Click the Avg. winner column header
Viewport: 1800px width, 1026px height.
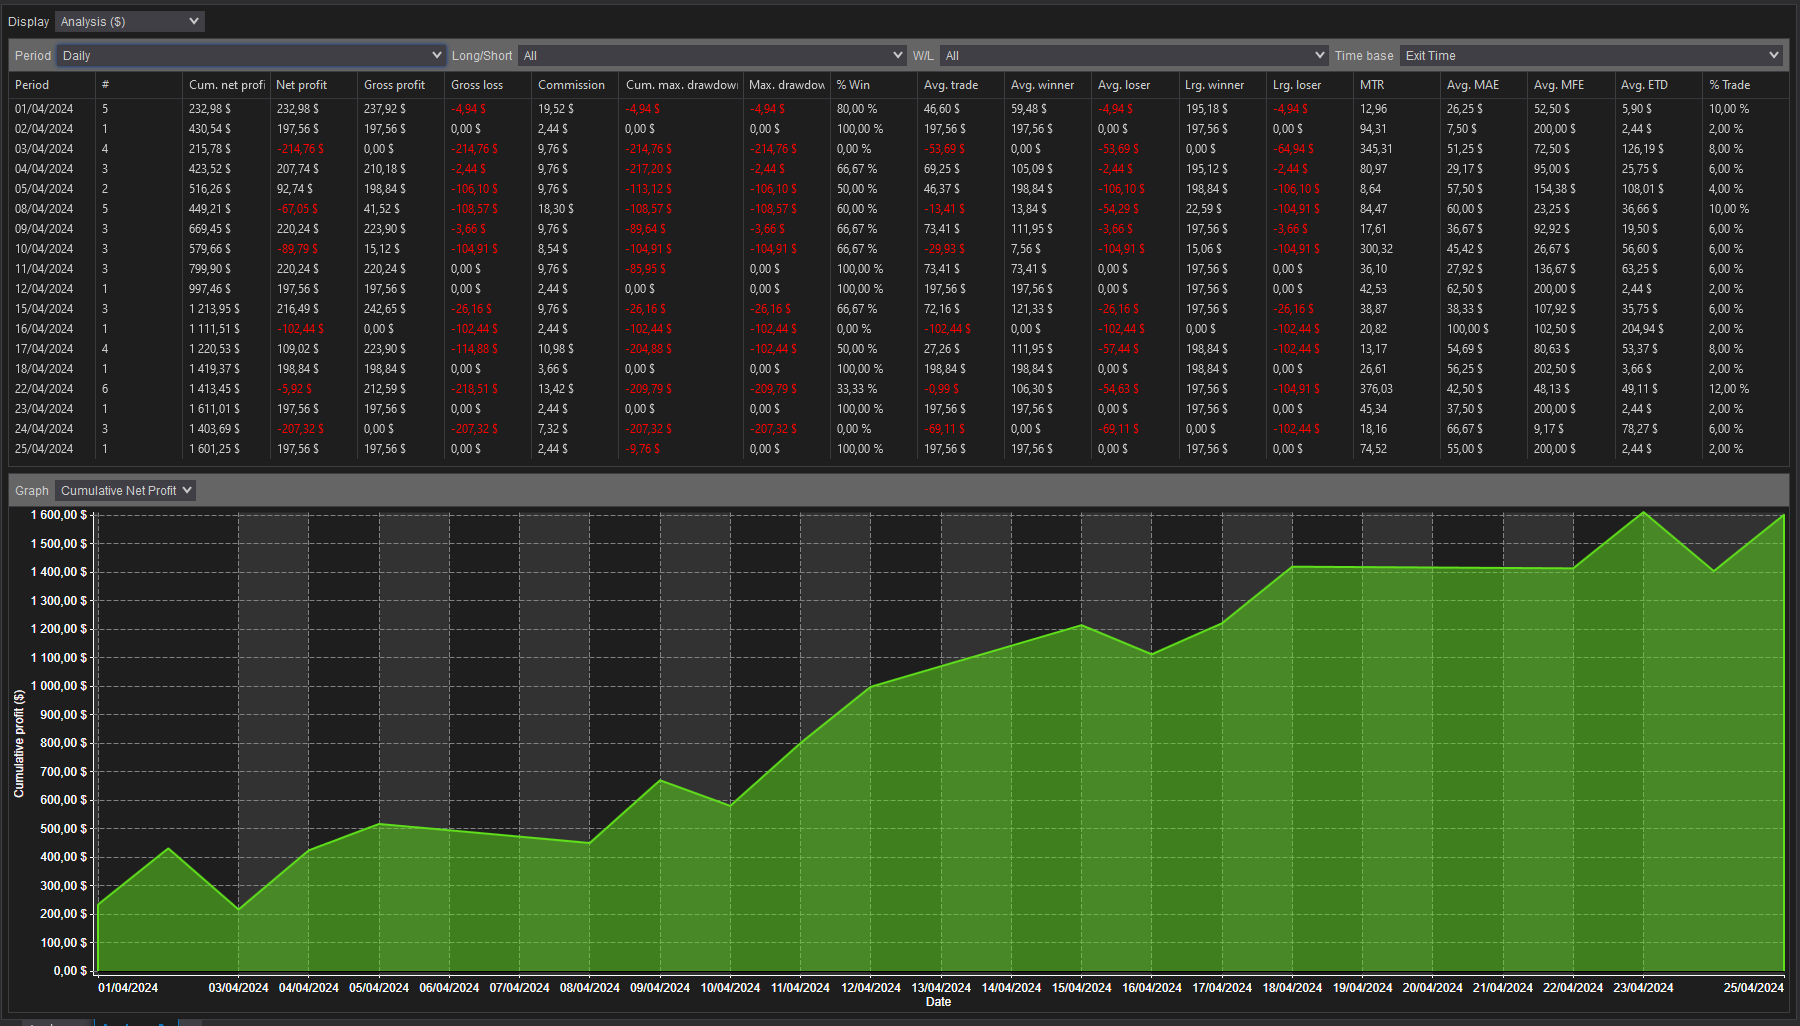point(1047,85)
